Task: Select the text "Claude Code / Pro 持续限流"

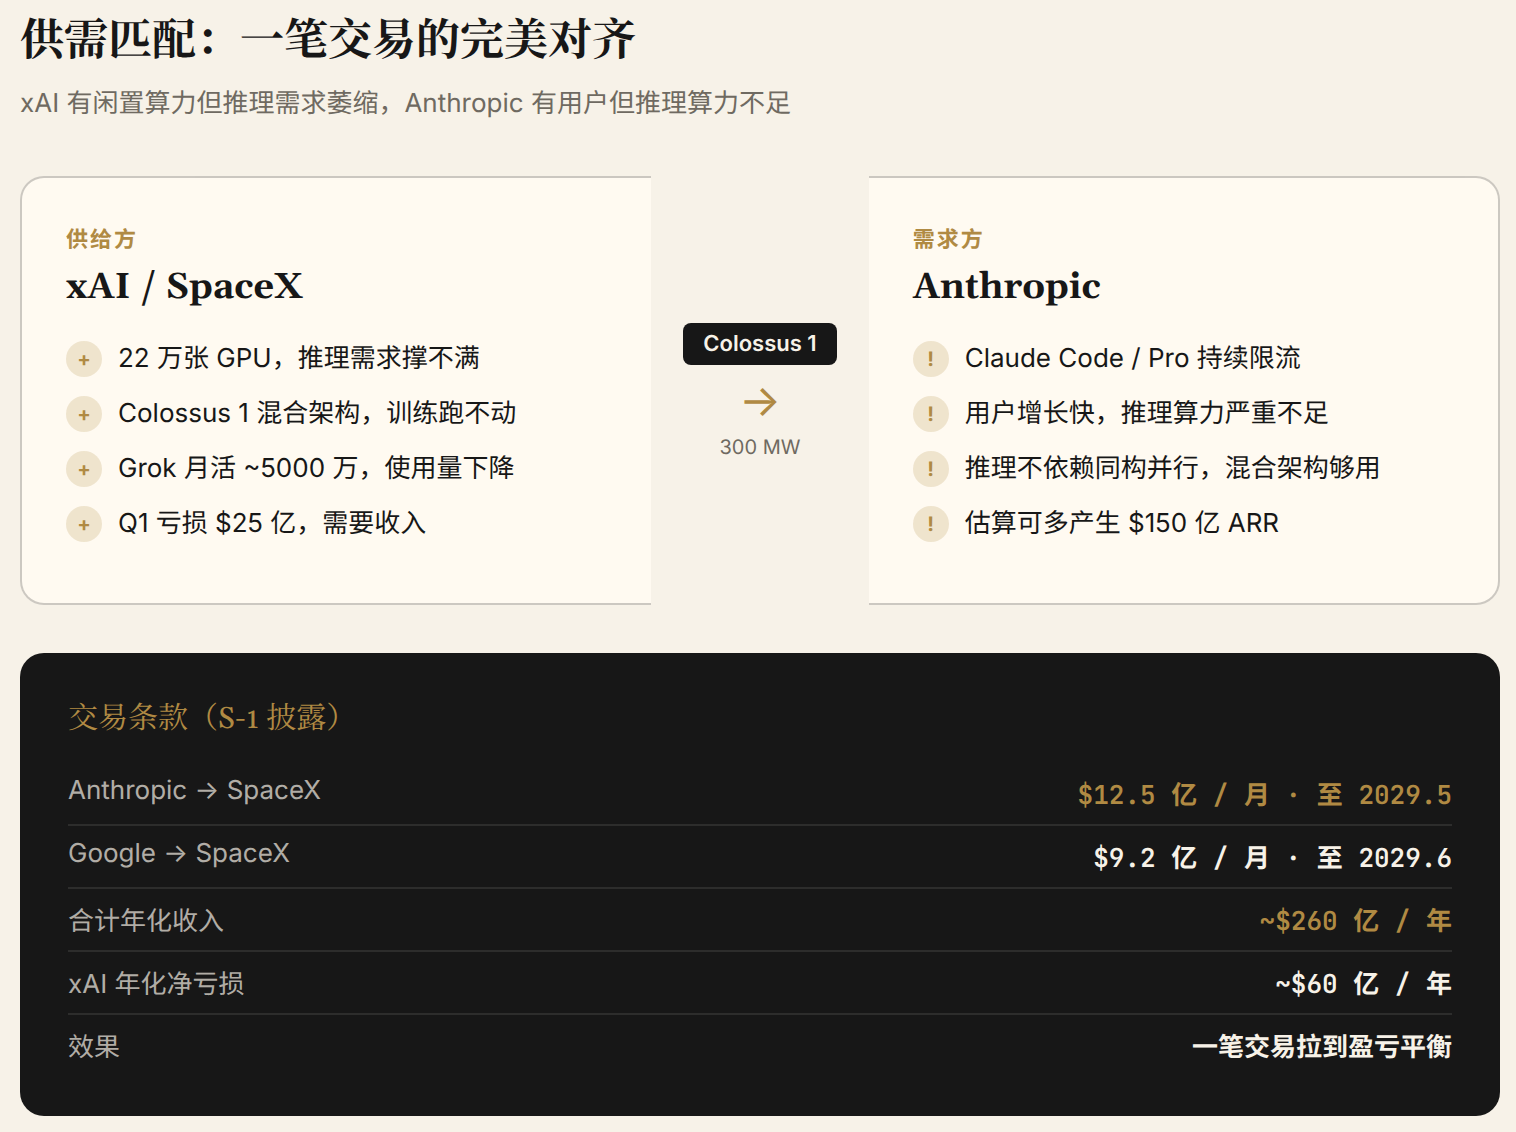Action: [1133, 358]
